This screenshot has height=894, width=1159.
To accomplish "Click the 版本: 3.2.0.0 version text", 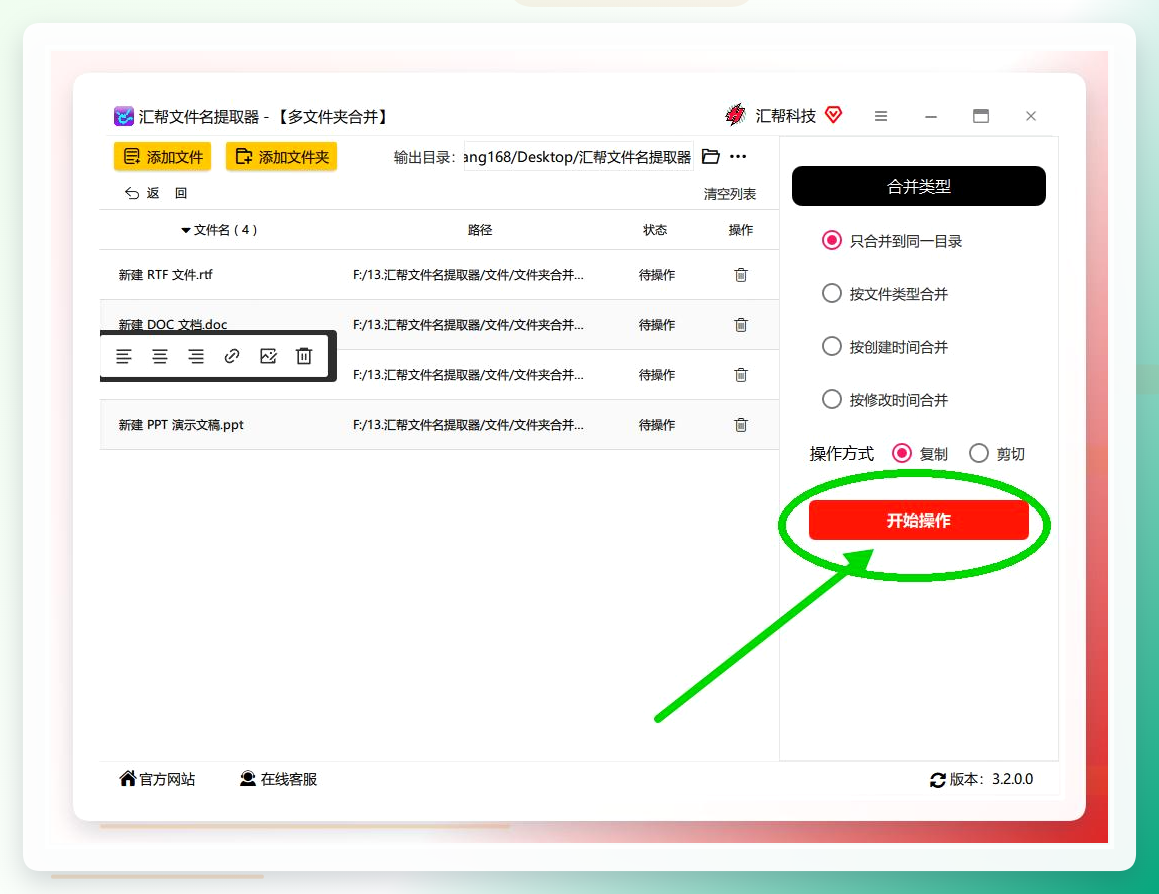I will [x=991, y=779].
